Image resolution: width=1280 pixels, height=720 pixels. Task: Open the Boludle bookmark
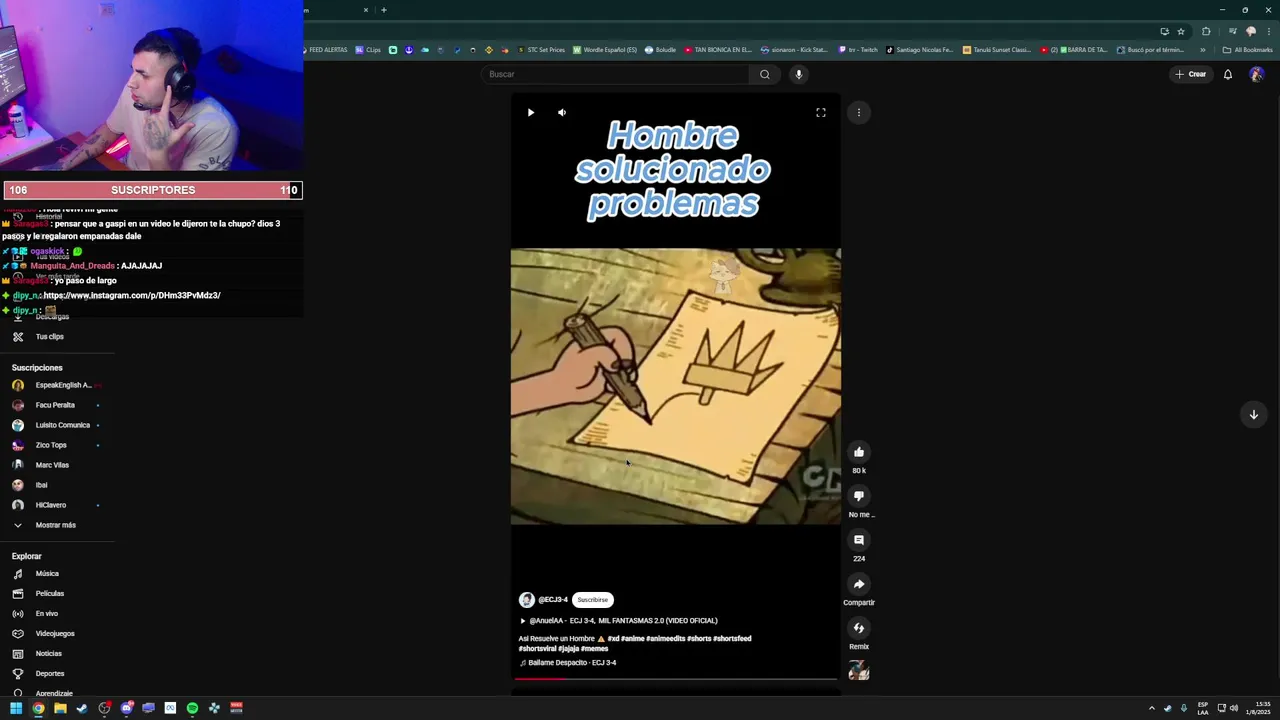click(x=660, y=50)
